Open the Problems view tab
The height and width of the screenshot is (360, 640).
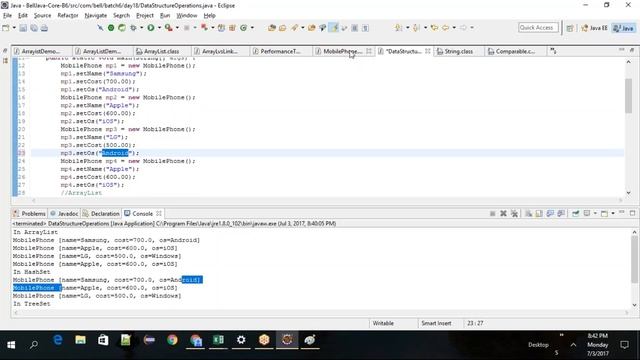pos(29,213)
